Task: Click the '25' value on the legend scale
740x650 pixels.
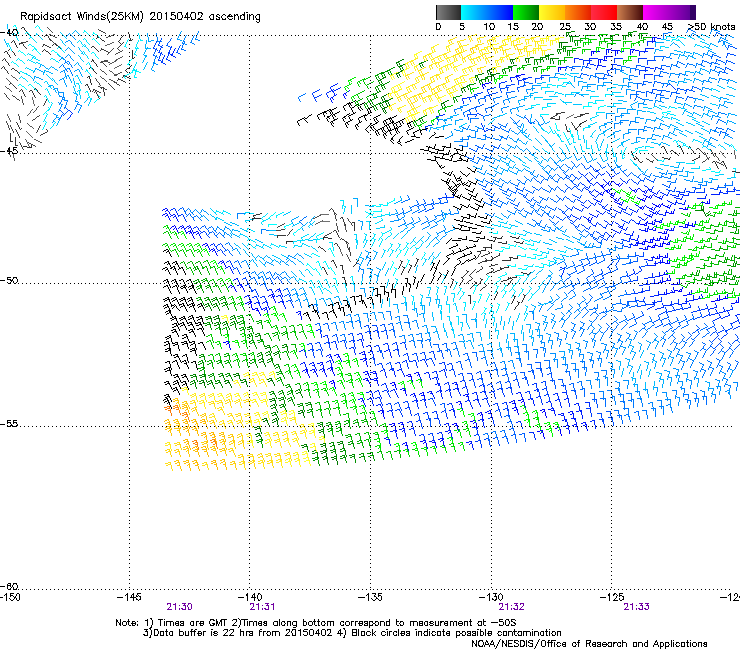Action: [565, 27]
